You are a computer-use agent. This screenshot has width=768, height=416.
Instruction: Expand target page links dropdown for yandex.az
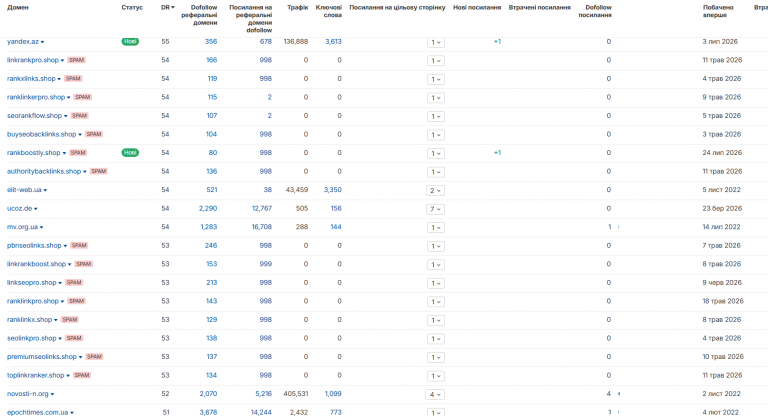pos(435,42)
